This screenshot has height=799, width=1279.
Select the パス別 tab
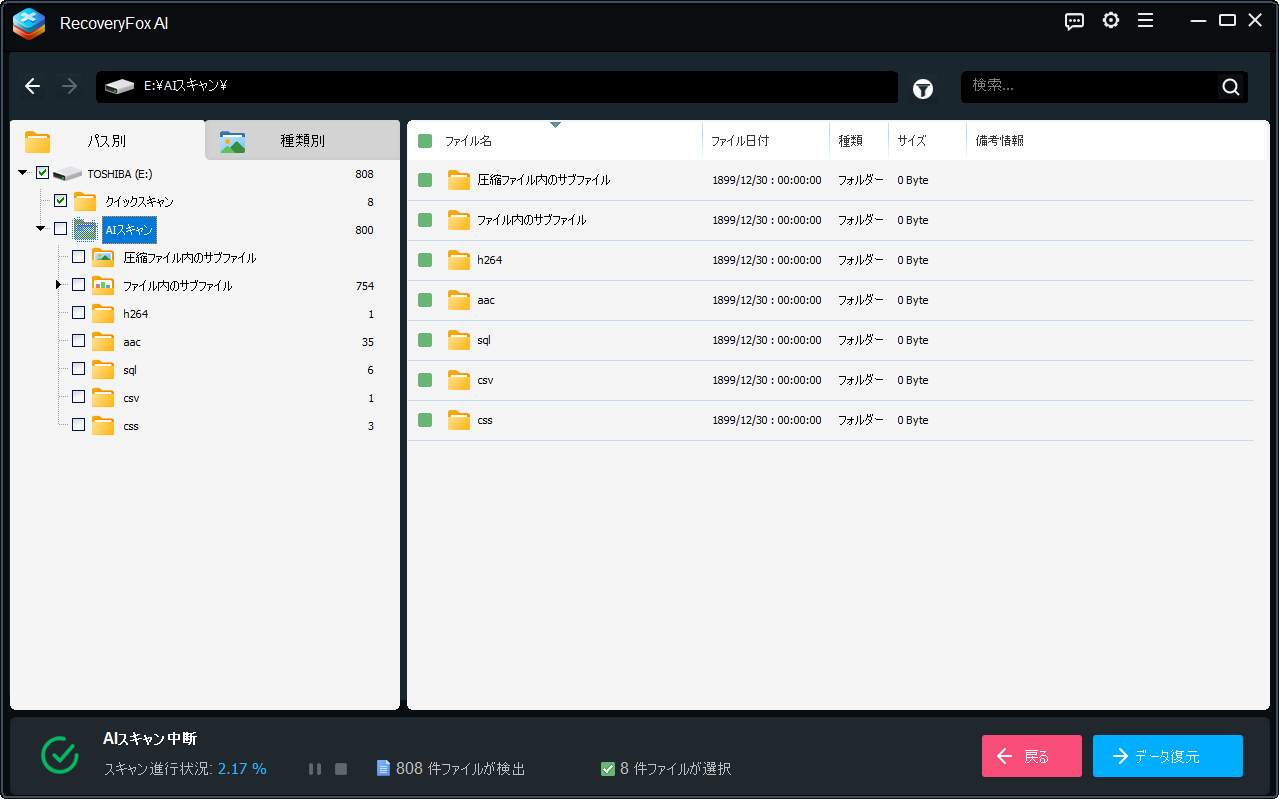click(106, 141)
